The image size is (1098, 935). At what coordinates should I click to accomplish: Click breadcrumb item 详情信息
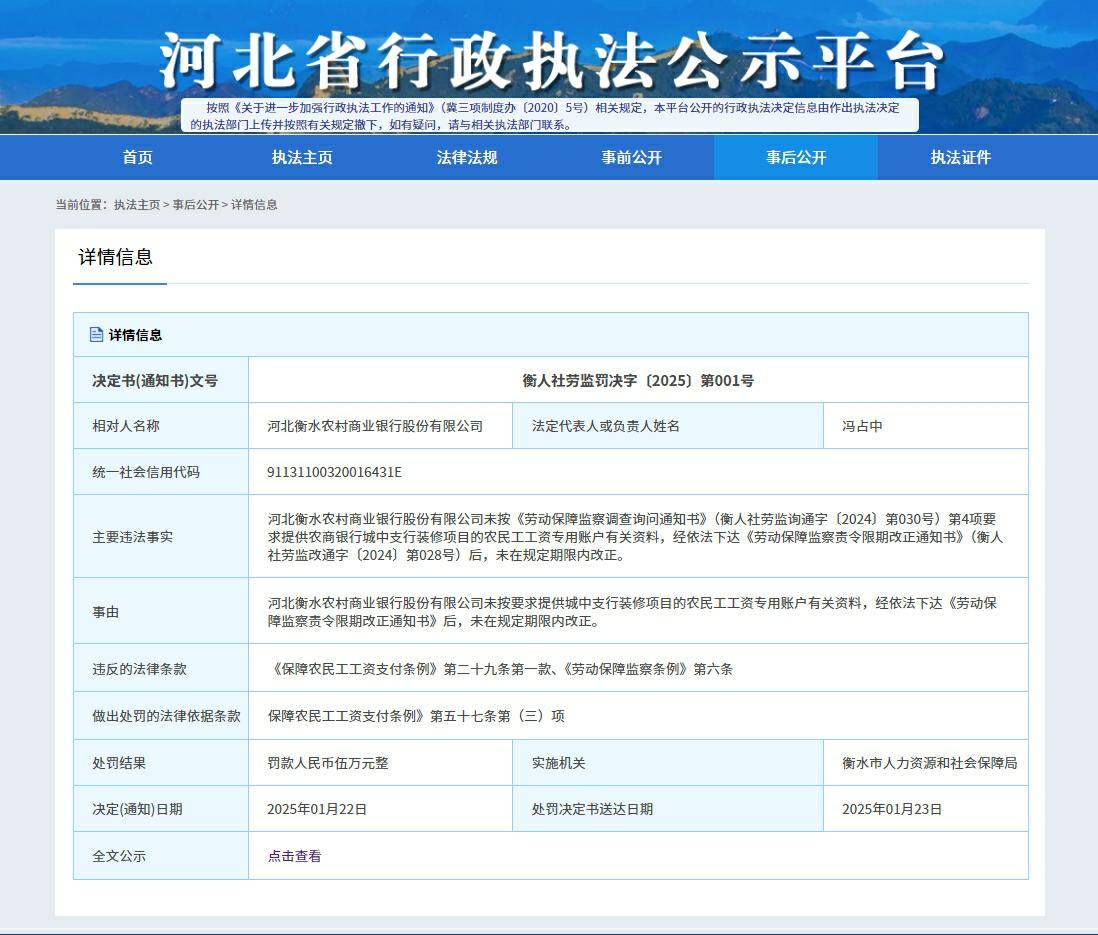254,205
